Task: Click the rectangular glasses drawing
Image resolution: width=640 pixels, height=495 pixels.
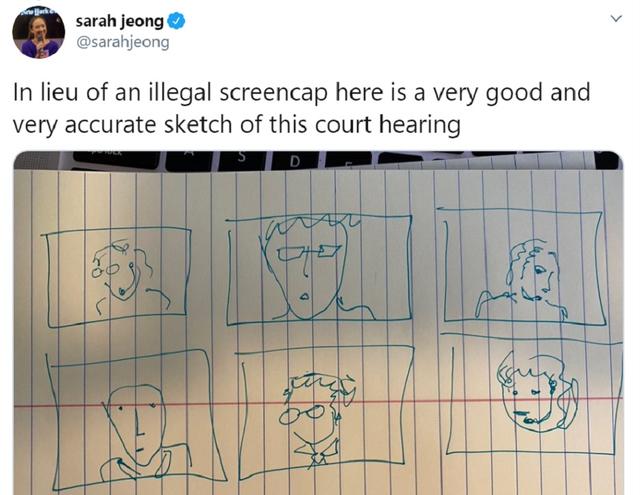Action: [x=309, y=252]
